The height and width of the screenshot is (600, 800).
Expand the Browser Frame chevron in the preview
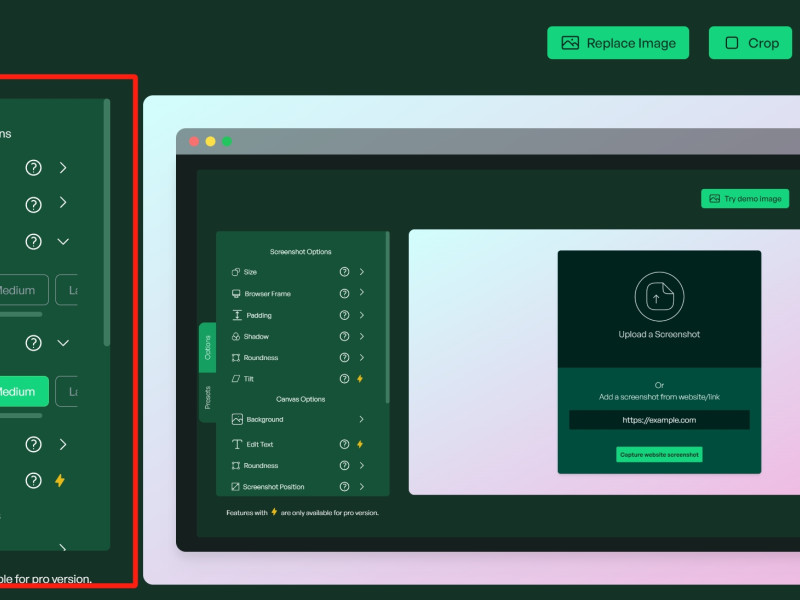click(362, 292)
